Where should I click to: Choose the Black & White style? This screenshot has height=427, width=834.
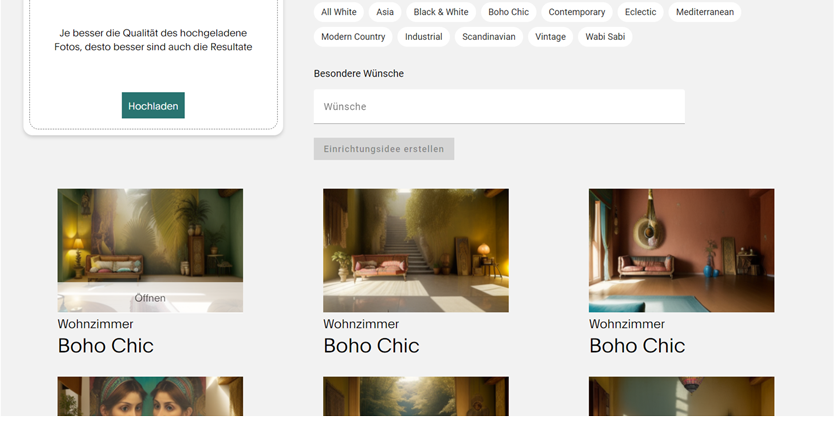441,12
